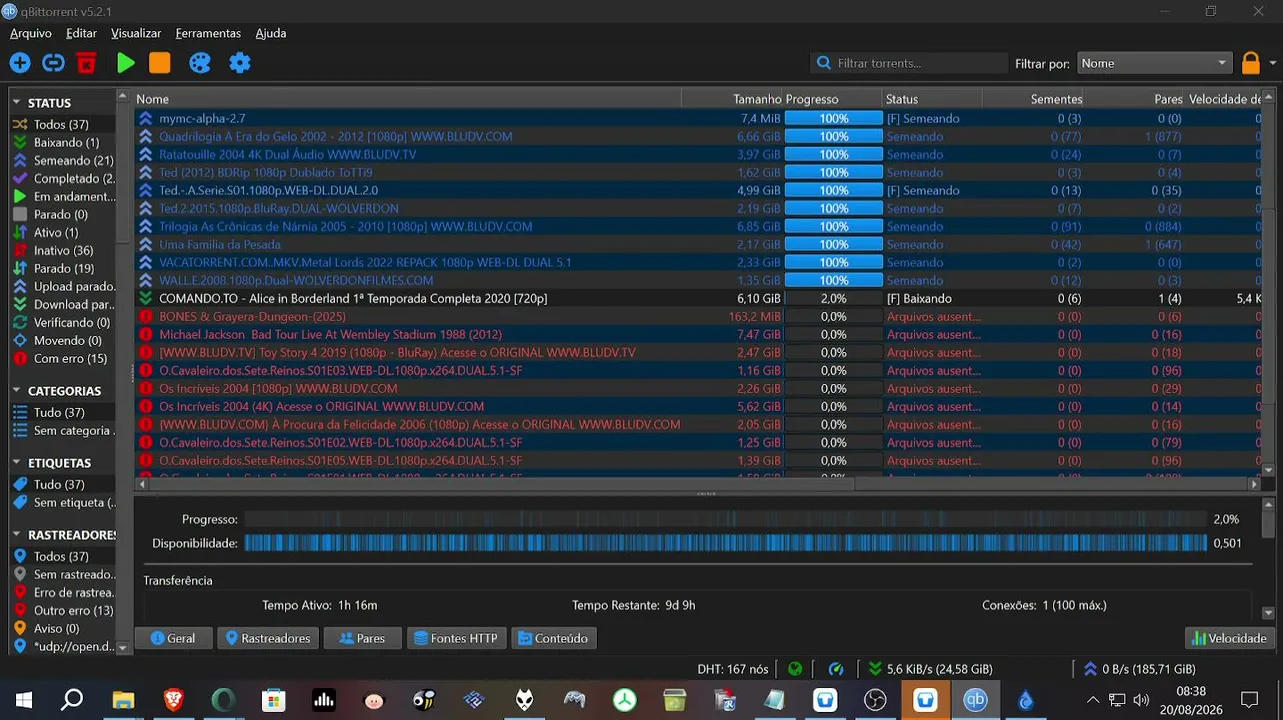The width and height of the screenshot is (1283, 720).
Task: Click the Progresso pieces bar in details
Action: pos(725,519)
